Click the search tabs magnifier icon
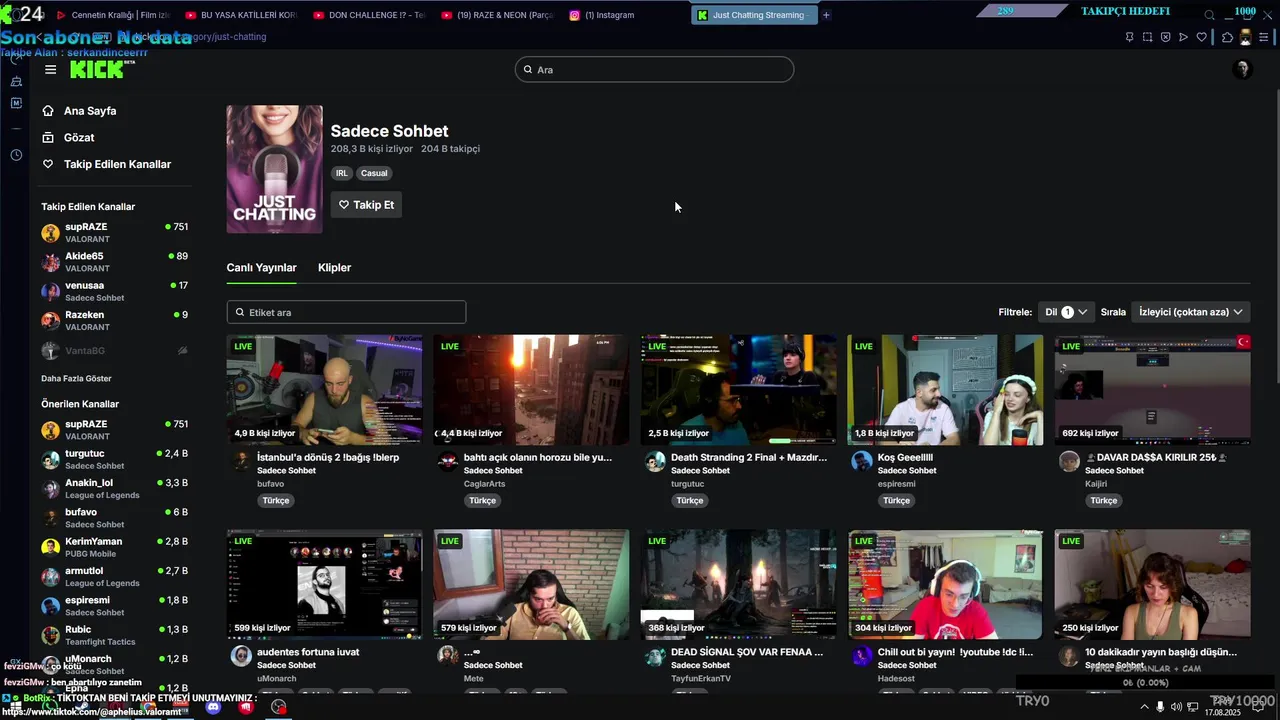1280x720 pixels. point(1209,15)
